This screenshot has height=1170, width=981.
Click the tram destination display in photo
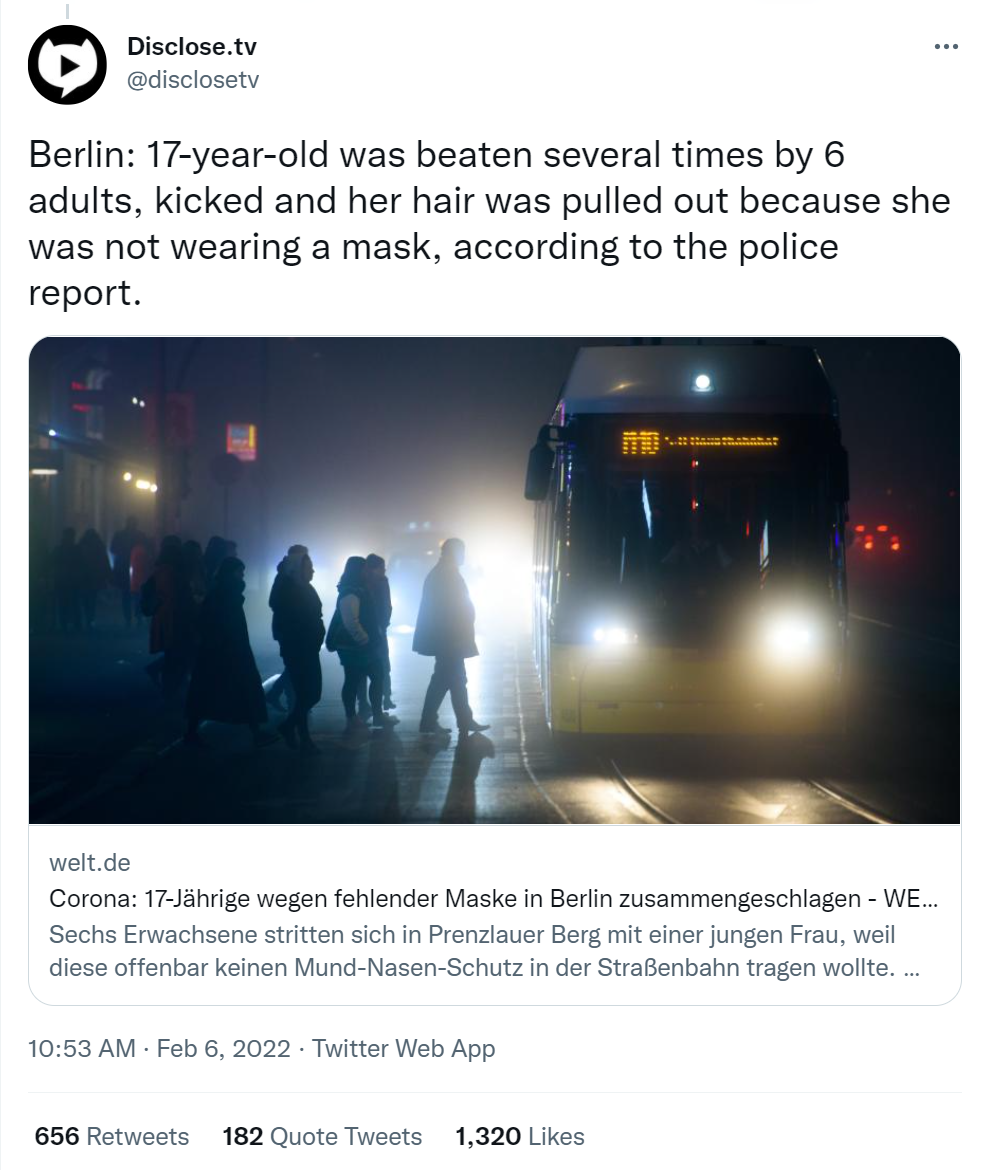click(700, 442)
